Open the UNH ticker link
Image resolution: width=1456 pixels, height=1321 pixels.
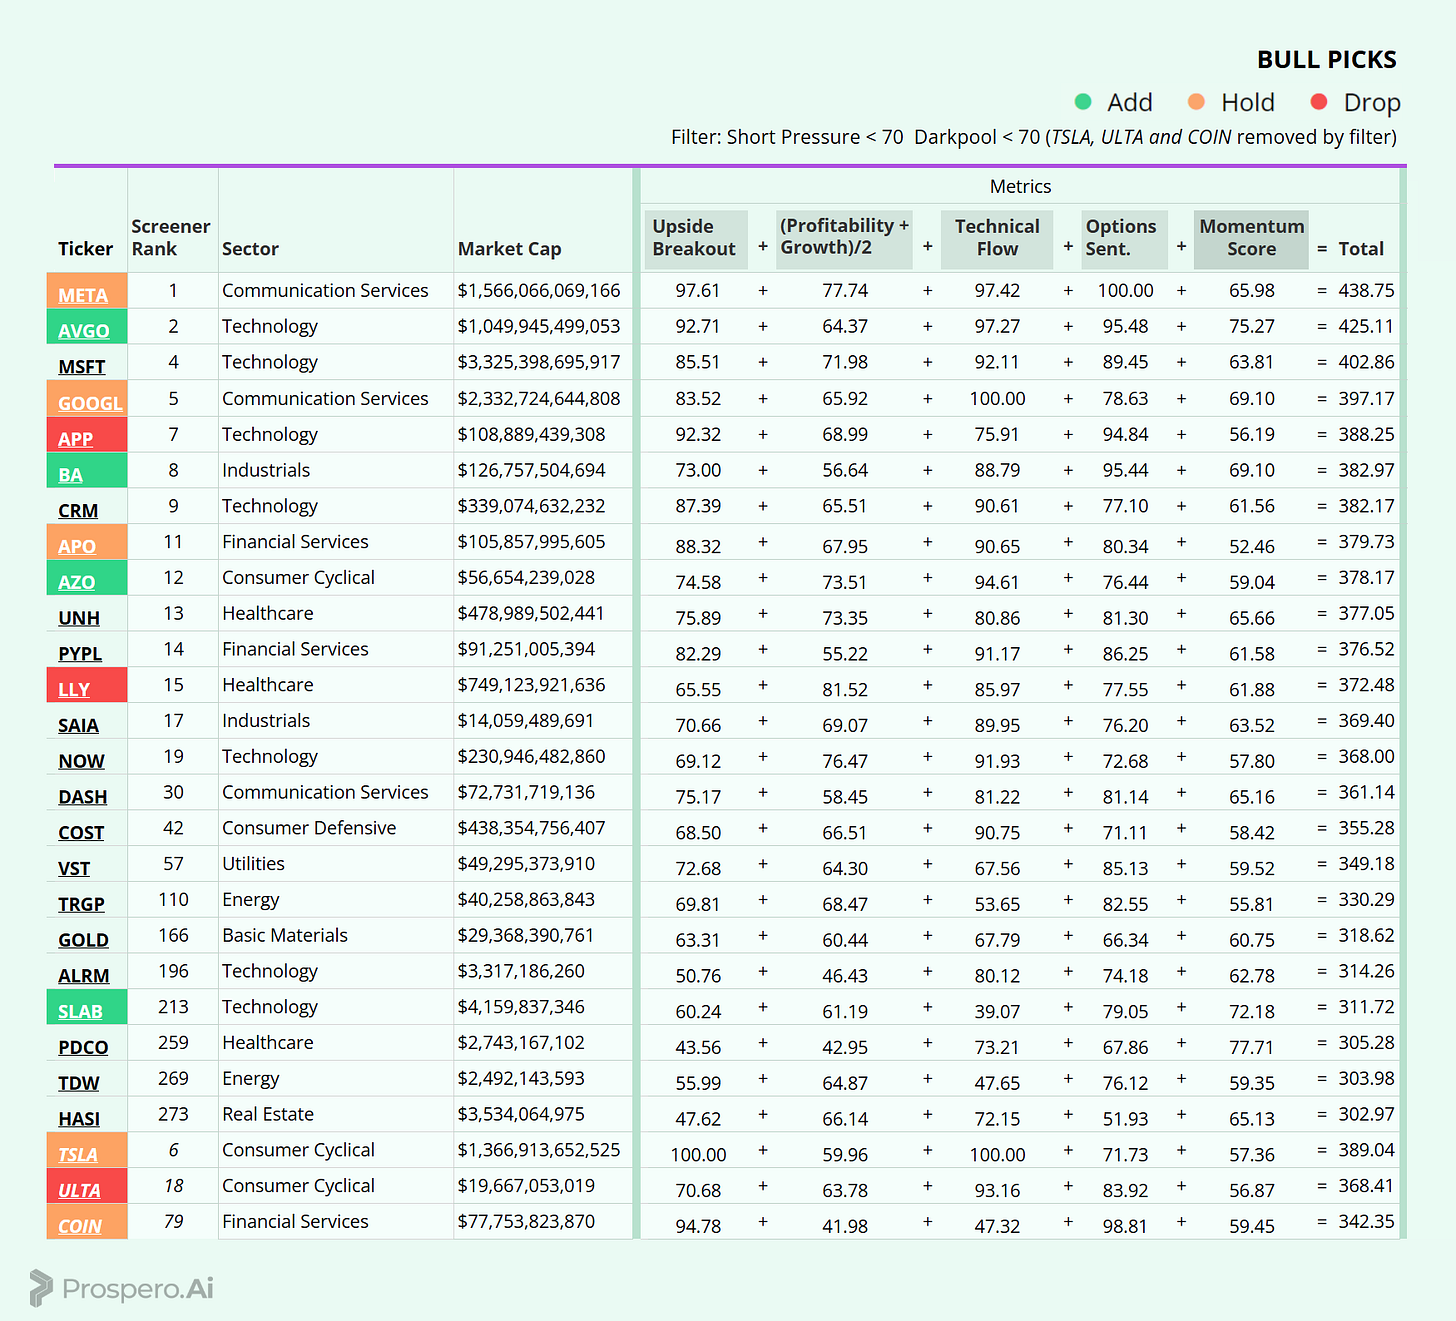click(x=79, y=618)
